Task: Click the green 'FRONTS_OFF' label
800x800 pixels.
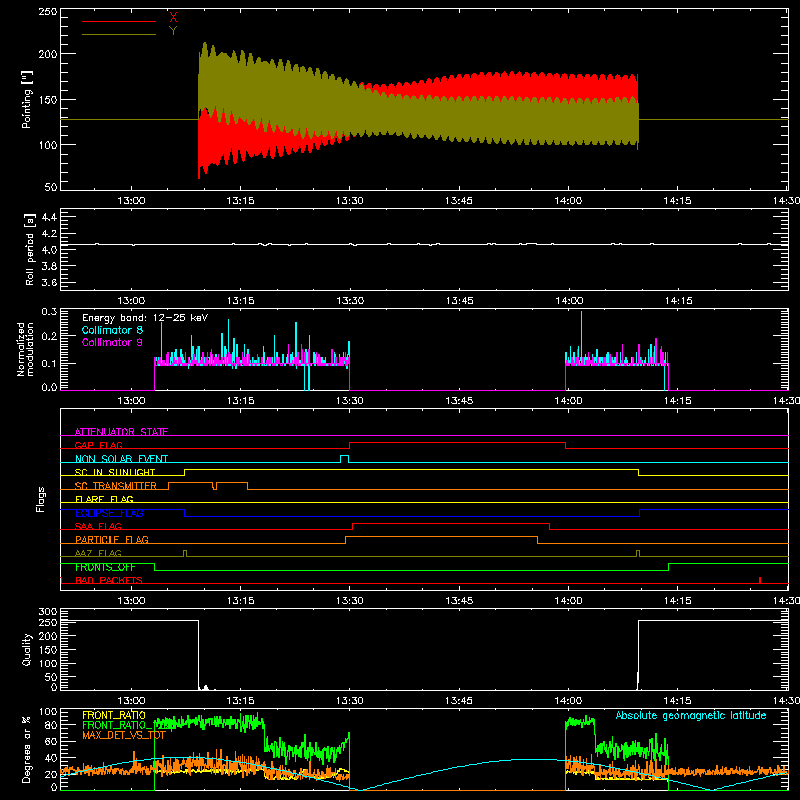Action: (105, 567)
